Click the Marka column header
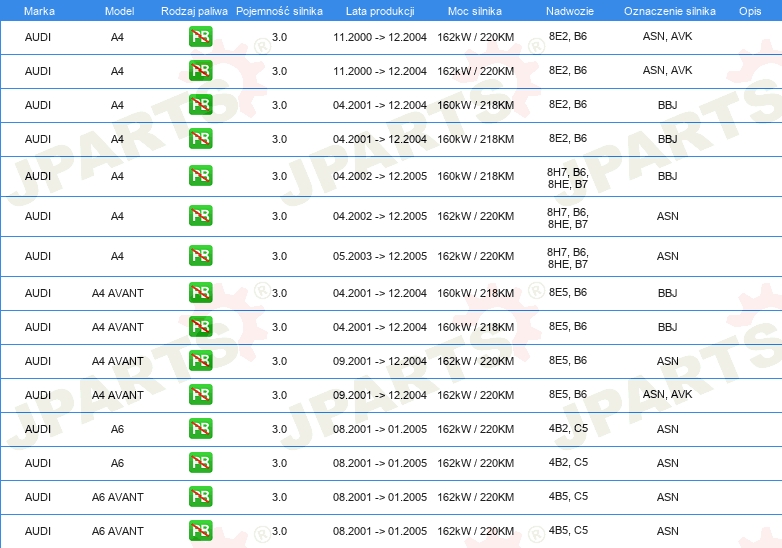782x548 pixels. tap(39, 11)
